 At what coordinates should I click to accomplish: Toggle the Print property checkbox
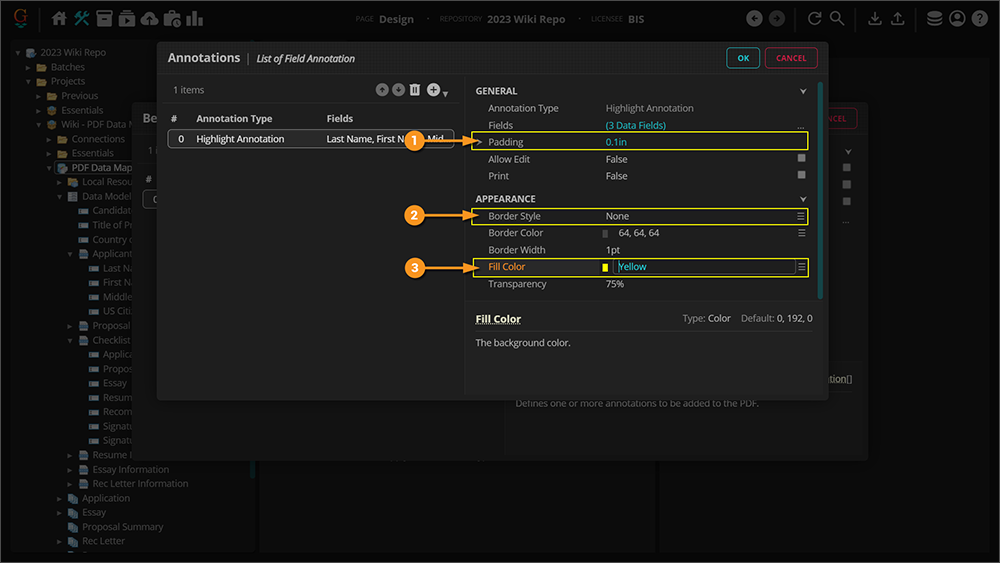coord(801,176)
